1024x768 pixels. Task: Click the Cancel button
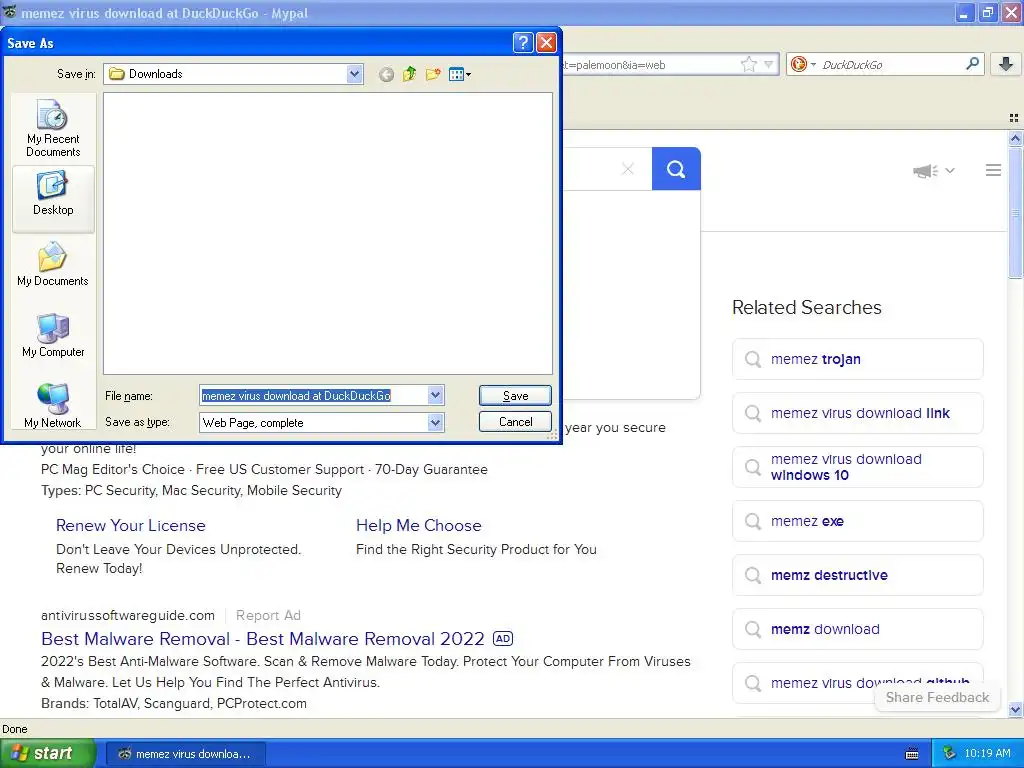click(515, 422)
